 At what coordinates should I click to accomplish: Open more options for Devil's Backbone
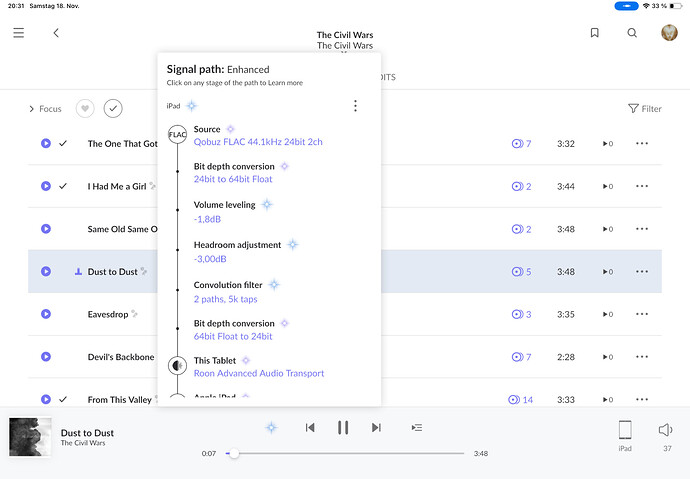coord(642,357)
